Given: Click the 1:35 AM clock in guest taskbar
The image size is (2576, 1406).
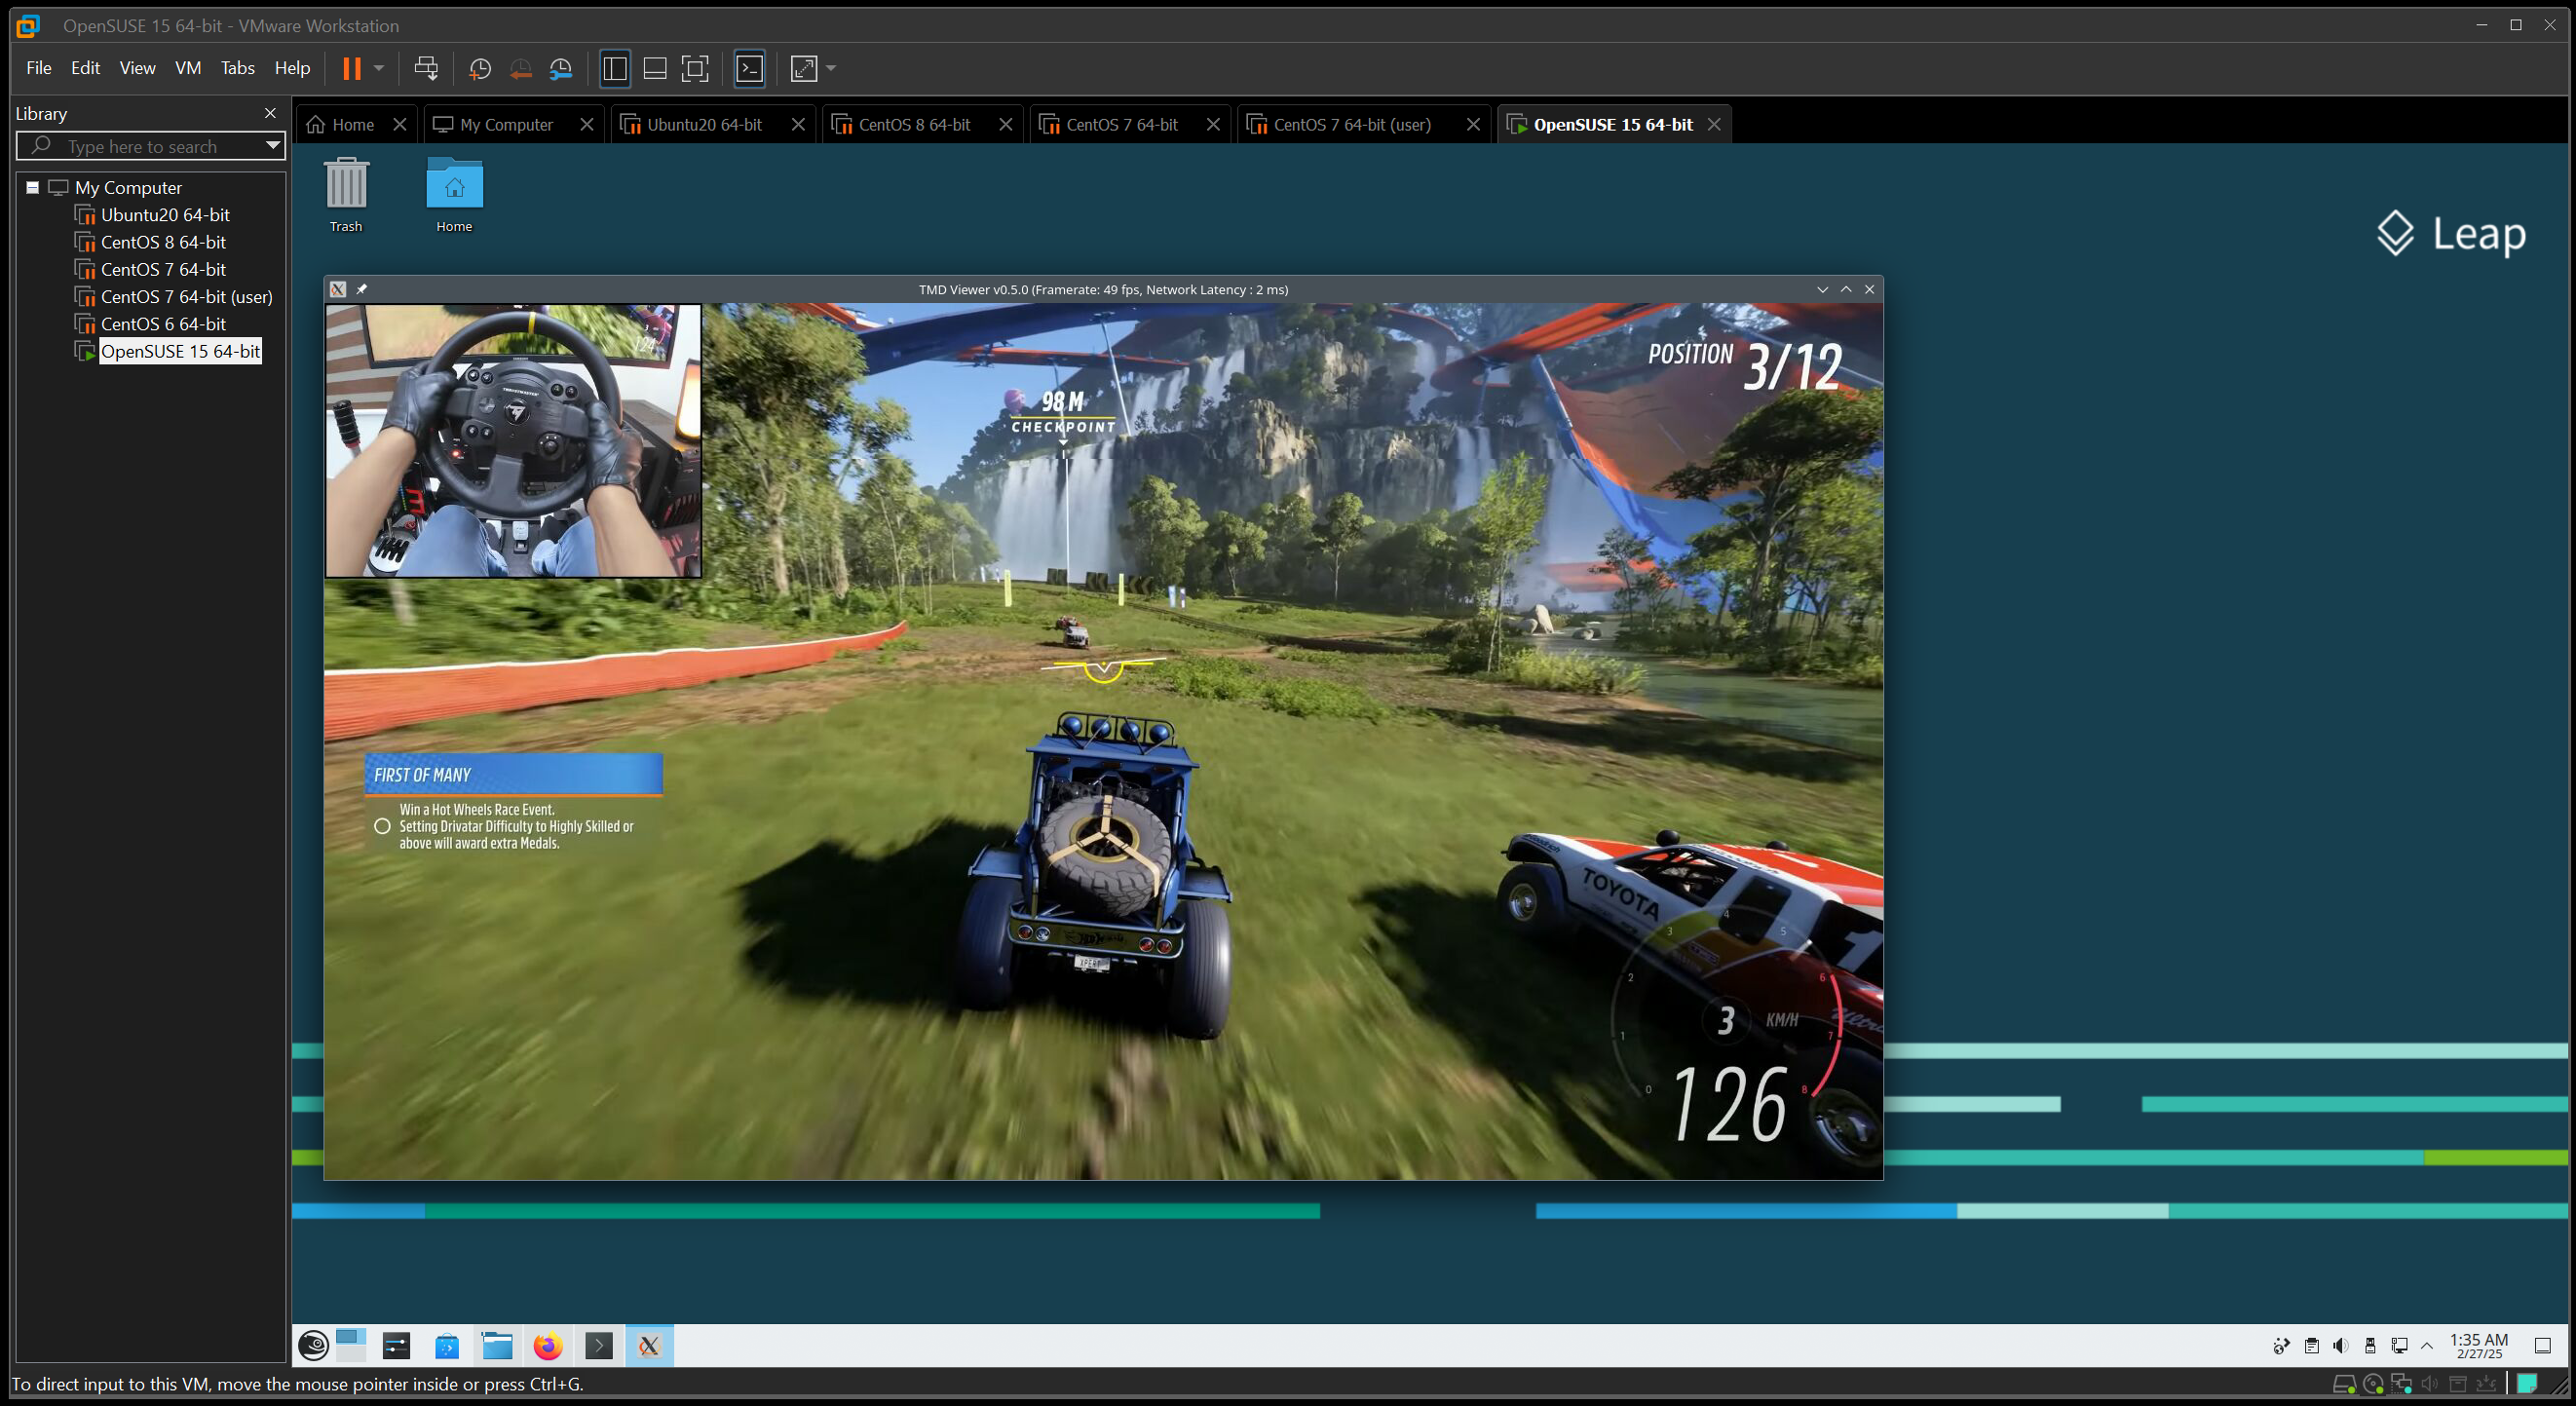Looking at the screenshot, I should tap(2478, 1346).
